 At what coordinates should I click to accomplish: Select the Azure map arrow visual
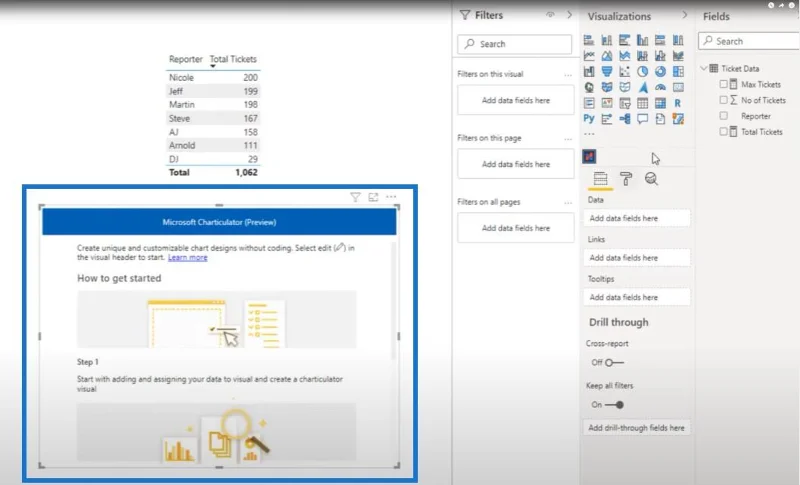[x=642, y=87]
